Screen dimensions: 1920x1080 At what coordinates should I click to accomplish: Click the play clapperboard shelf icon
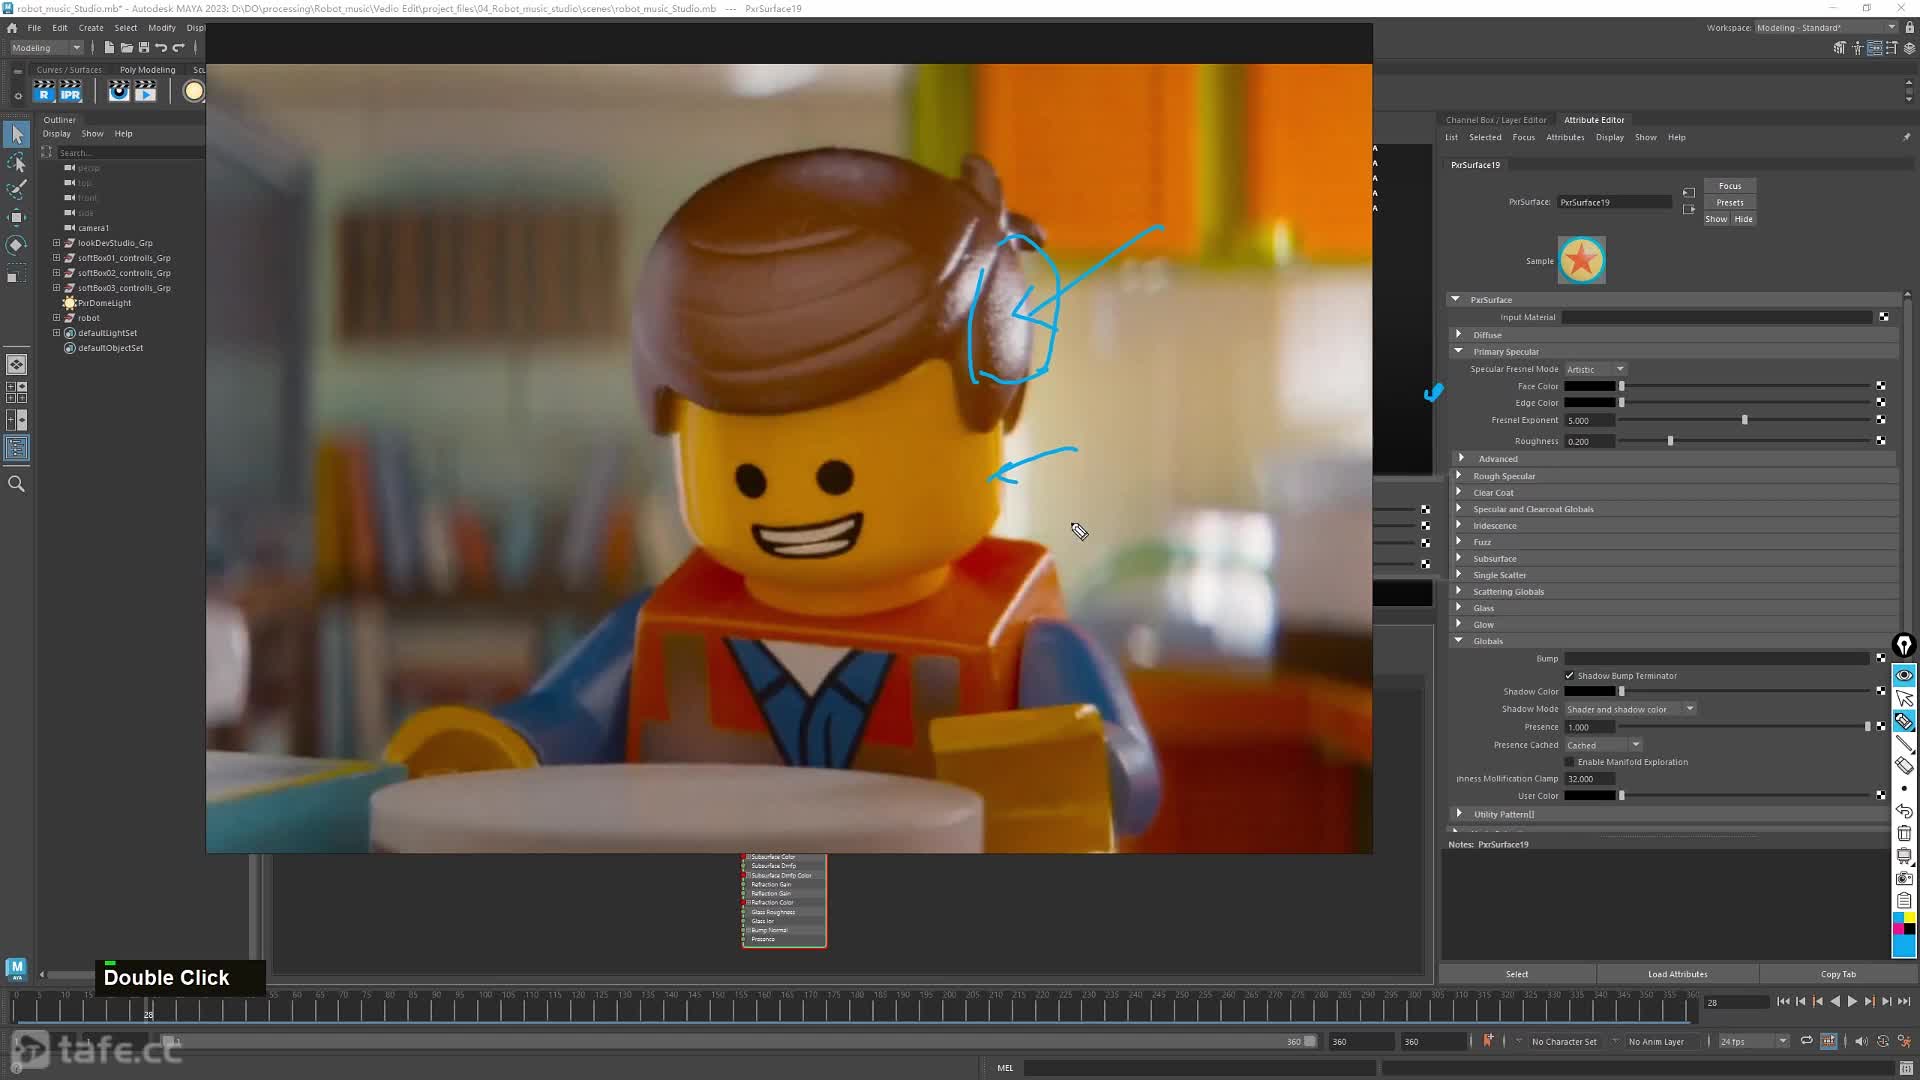click(x=146, y=92)
